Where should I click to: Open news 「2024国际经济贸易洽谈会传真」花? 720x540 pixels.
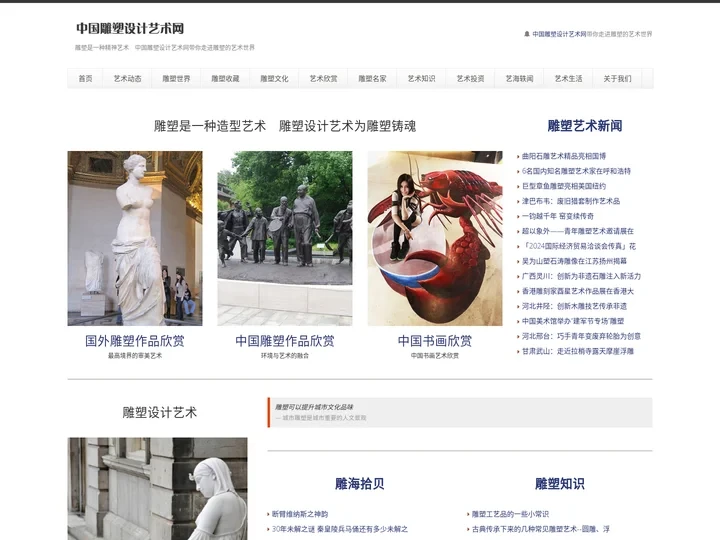coord(579,246)
